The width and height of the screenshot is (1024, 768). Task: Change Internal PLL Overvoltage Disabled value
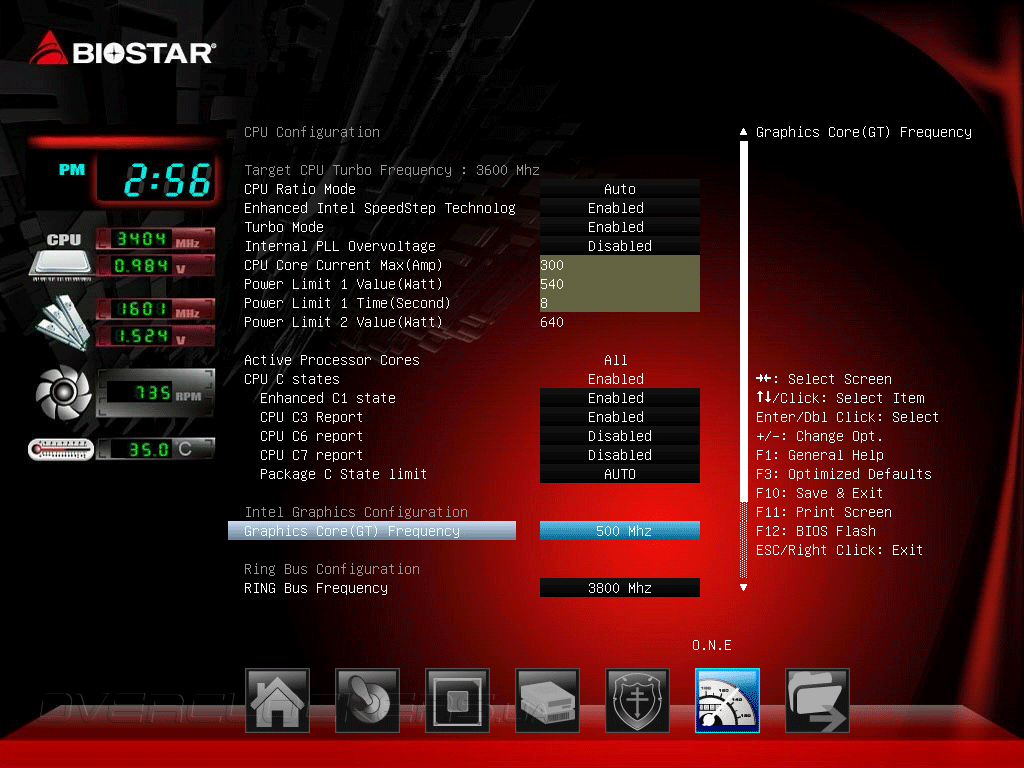pyautogui.click(x=620, y=246)
